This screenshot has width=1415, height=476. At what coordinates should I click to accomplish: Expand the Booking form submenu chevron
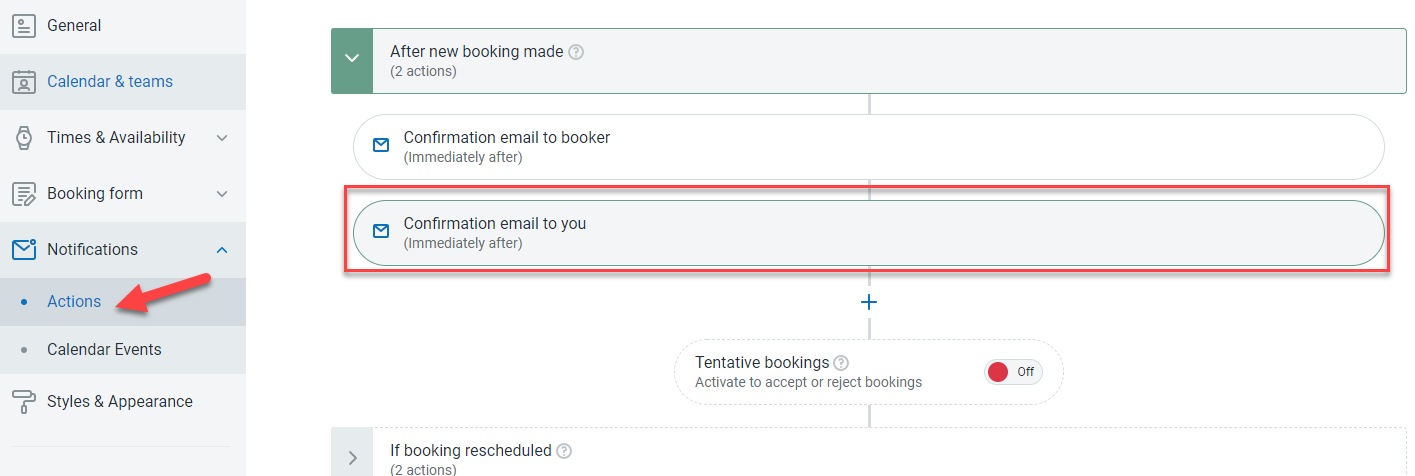coord(222,194)
